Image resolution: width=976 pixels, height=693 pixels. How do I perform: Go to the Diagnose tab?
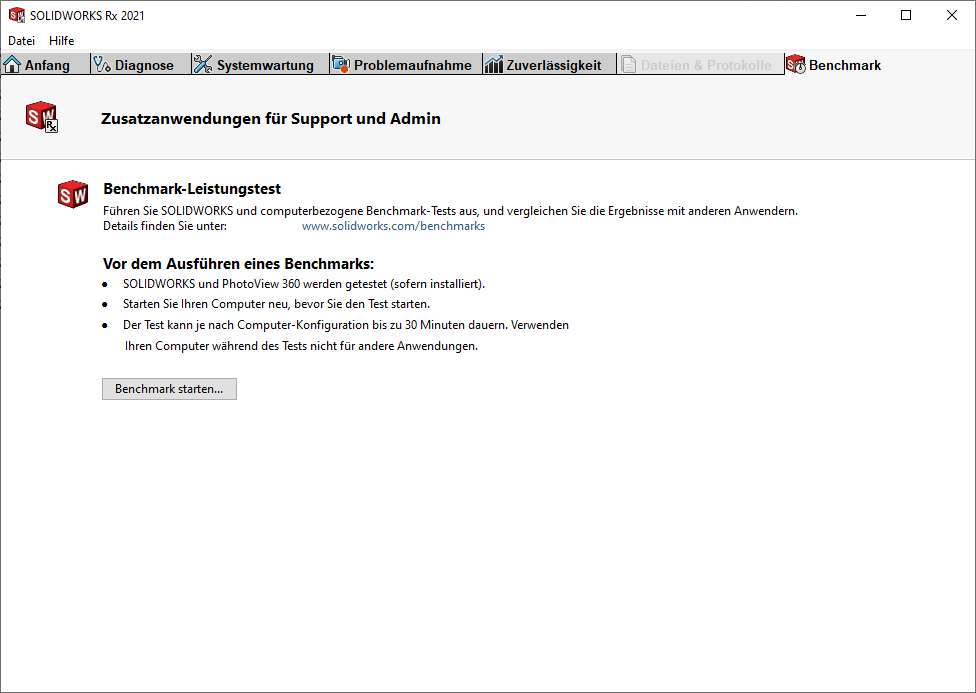coord(144,65)
